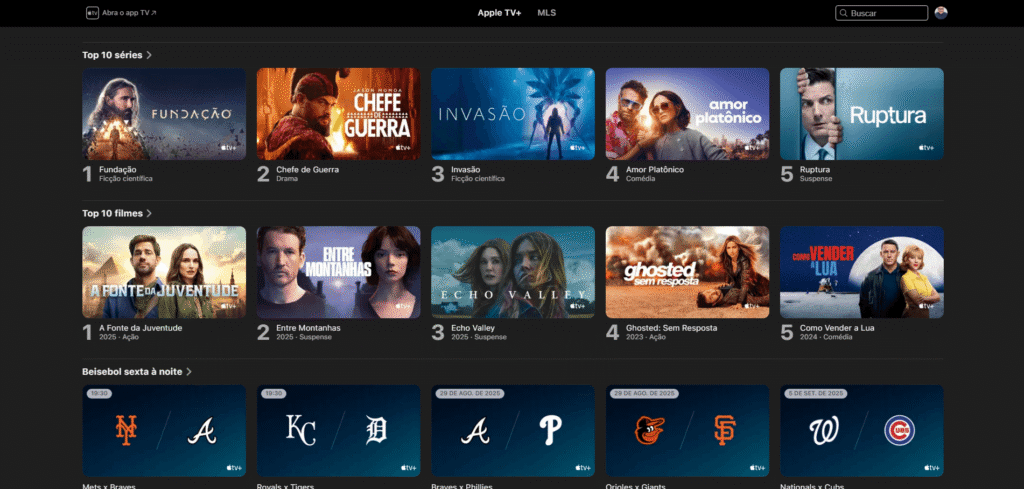The height and width of the screenshot is (489, 1024).
Task: Click the Chicago Cubs logo
Action: click(899, 431)
